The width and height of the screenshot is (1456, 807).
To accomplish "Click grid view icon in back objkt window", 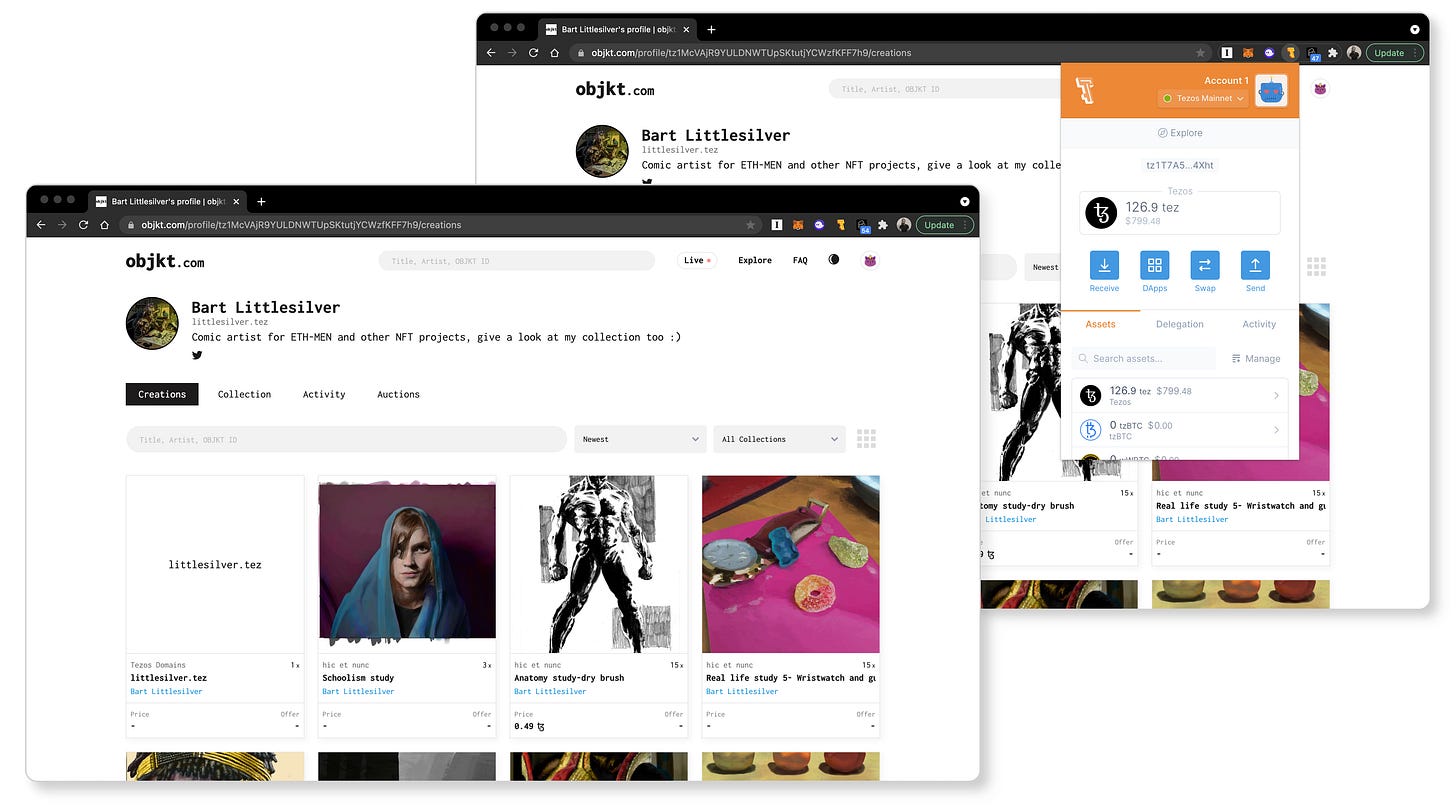I will point(1316,266).
